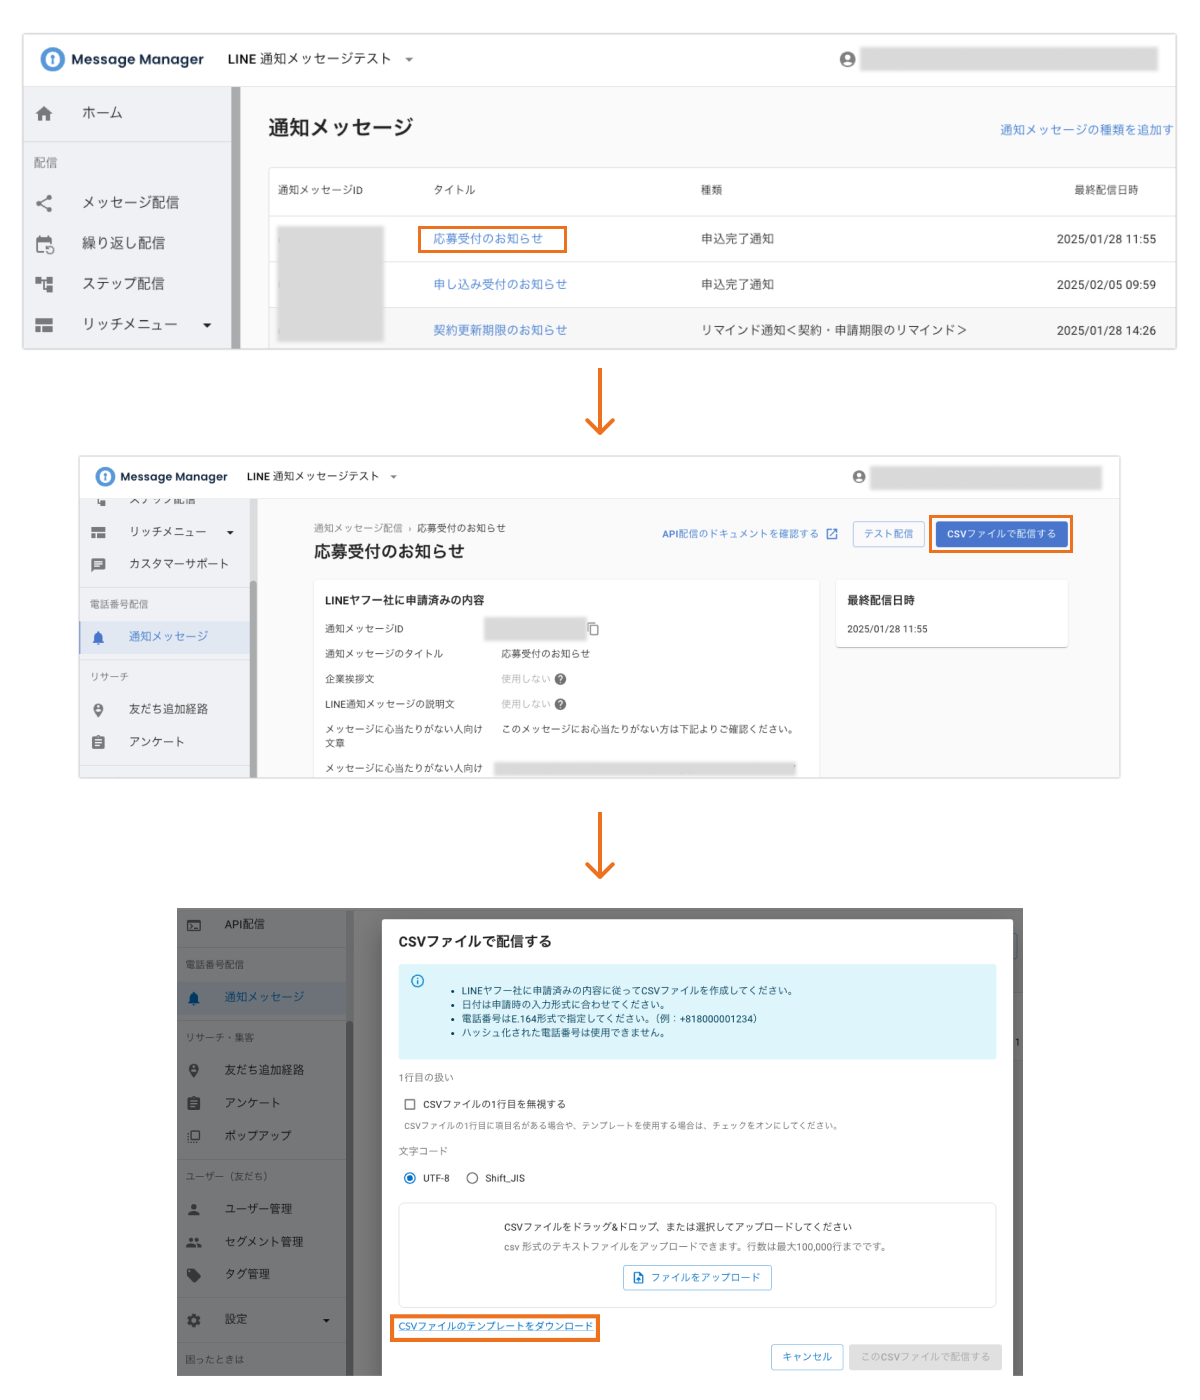Click the help icon next to 企業挨拶文

[x=562, y=679]
